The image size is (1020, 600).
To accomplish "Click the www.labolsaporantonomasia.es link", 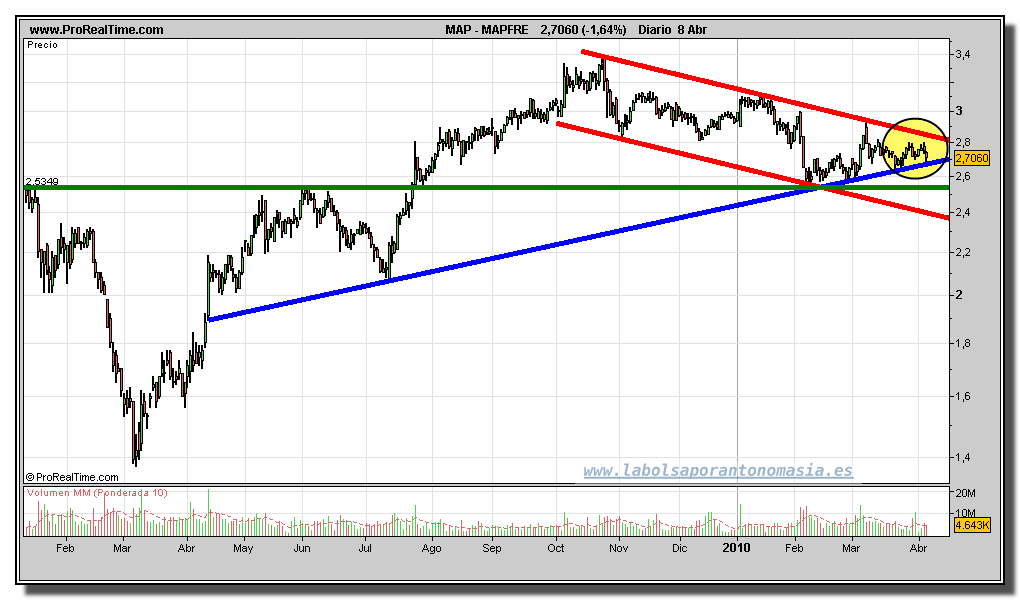I will [x=718, y=470].
